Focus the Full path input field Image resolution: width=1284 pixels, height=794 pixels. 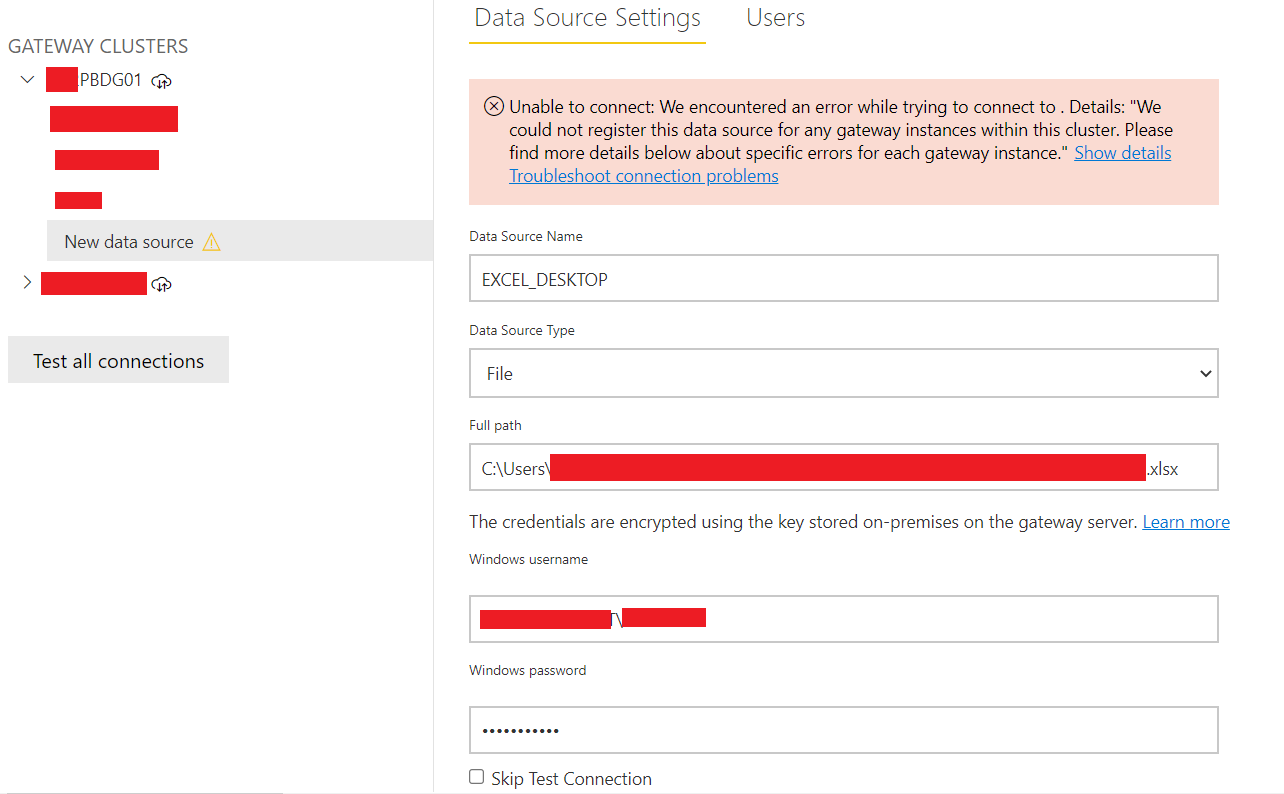tap(844, 467)
